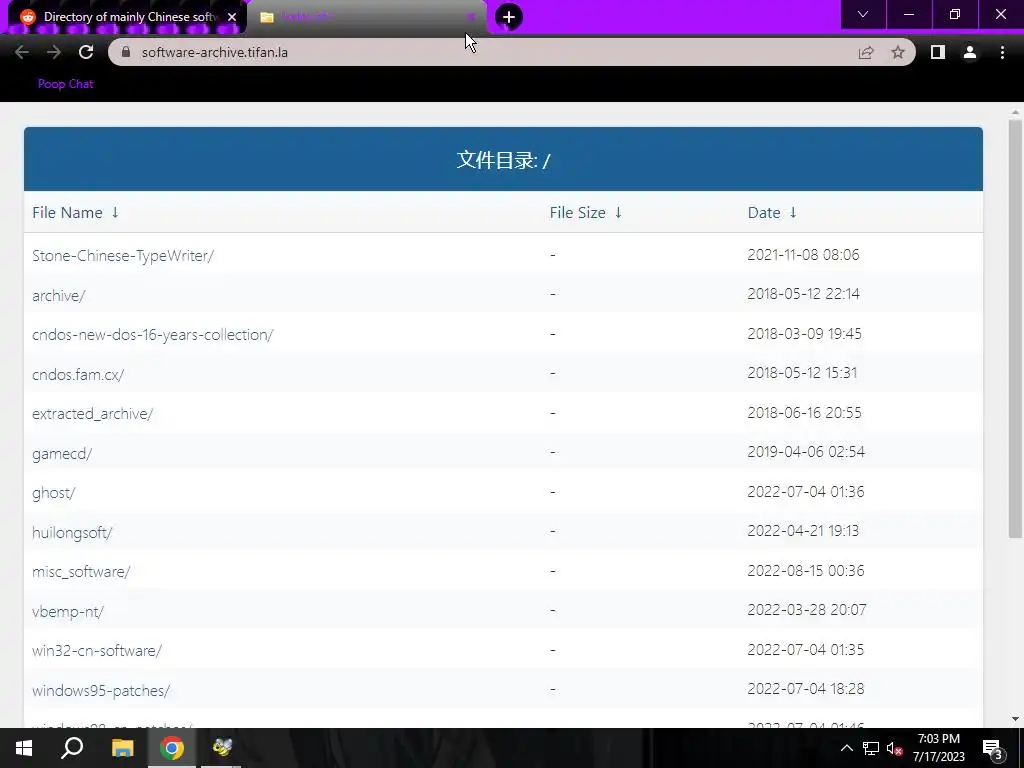Open a new tab with the plus button
The height and width of the screenshot is (768, 1024).
509,17
